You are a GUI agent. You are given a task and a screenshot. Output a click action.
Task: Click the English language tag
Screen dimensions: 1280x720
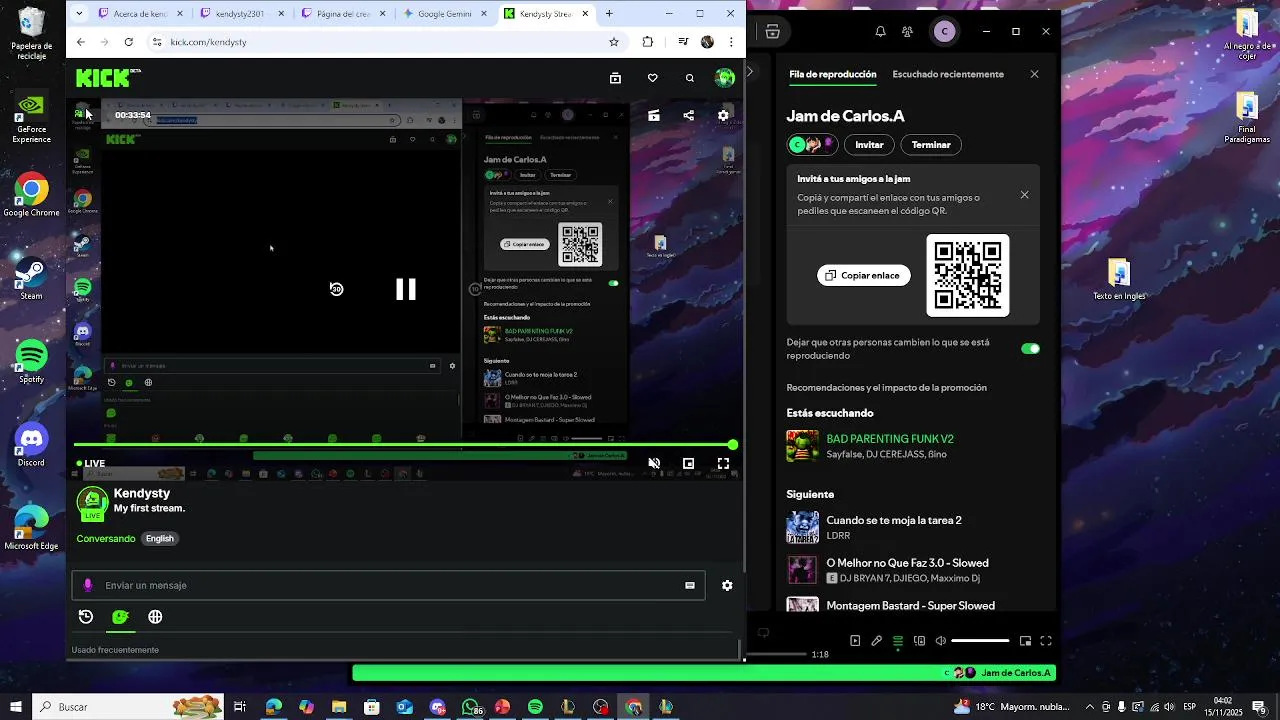tap(160, 538)
